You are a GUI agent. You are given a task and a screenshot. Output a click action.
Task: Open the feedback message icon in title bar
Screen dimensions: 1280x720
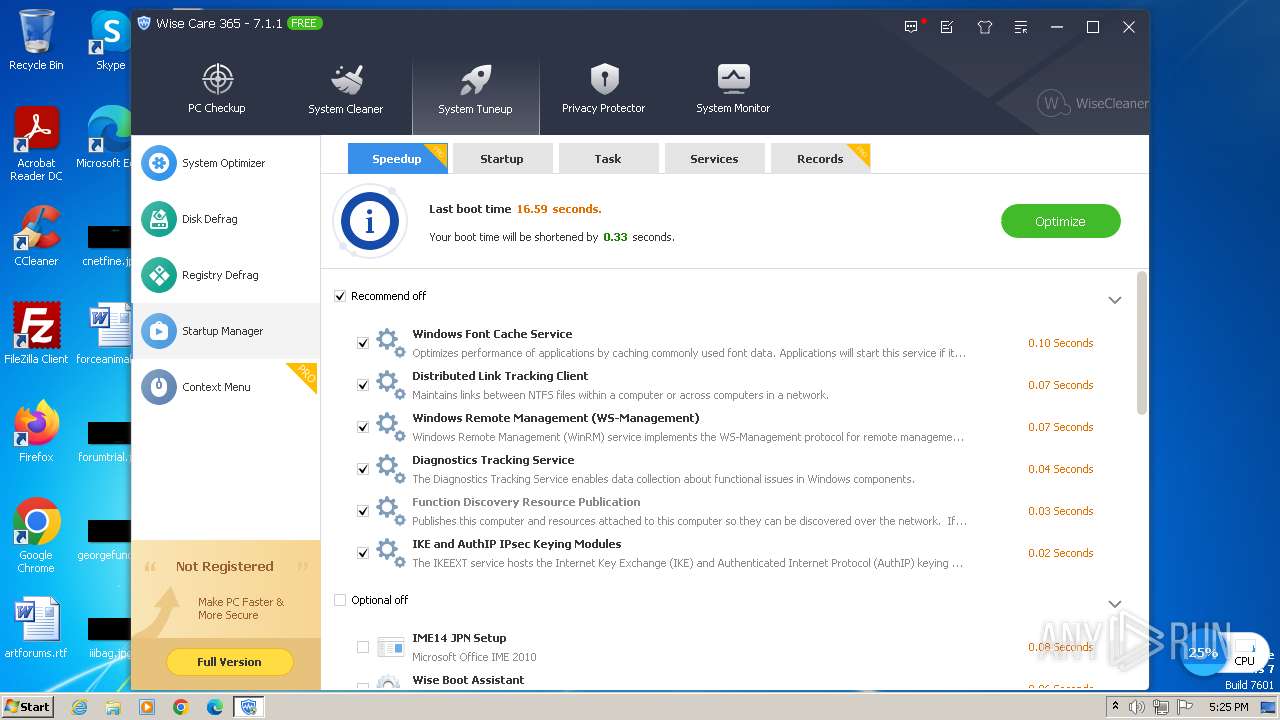click(911, 27)
